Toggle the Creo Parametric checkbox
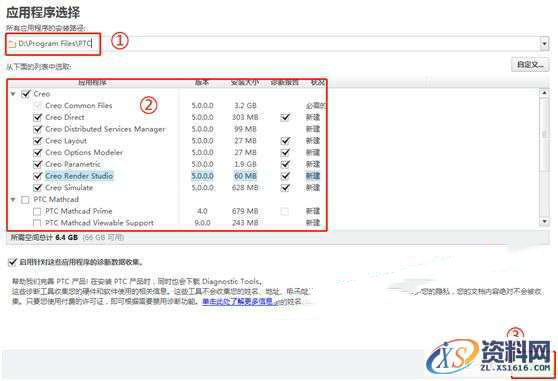Screen dimensions: 558x381 37,164
